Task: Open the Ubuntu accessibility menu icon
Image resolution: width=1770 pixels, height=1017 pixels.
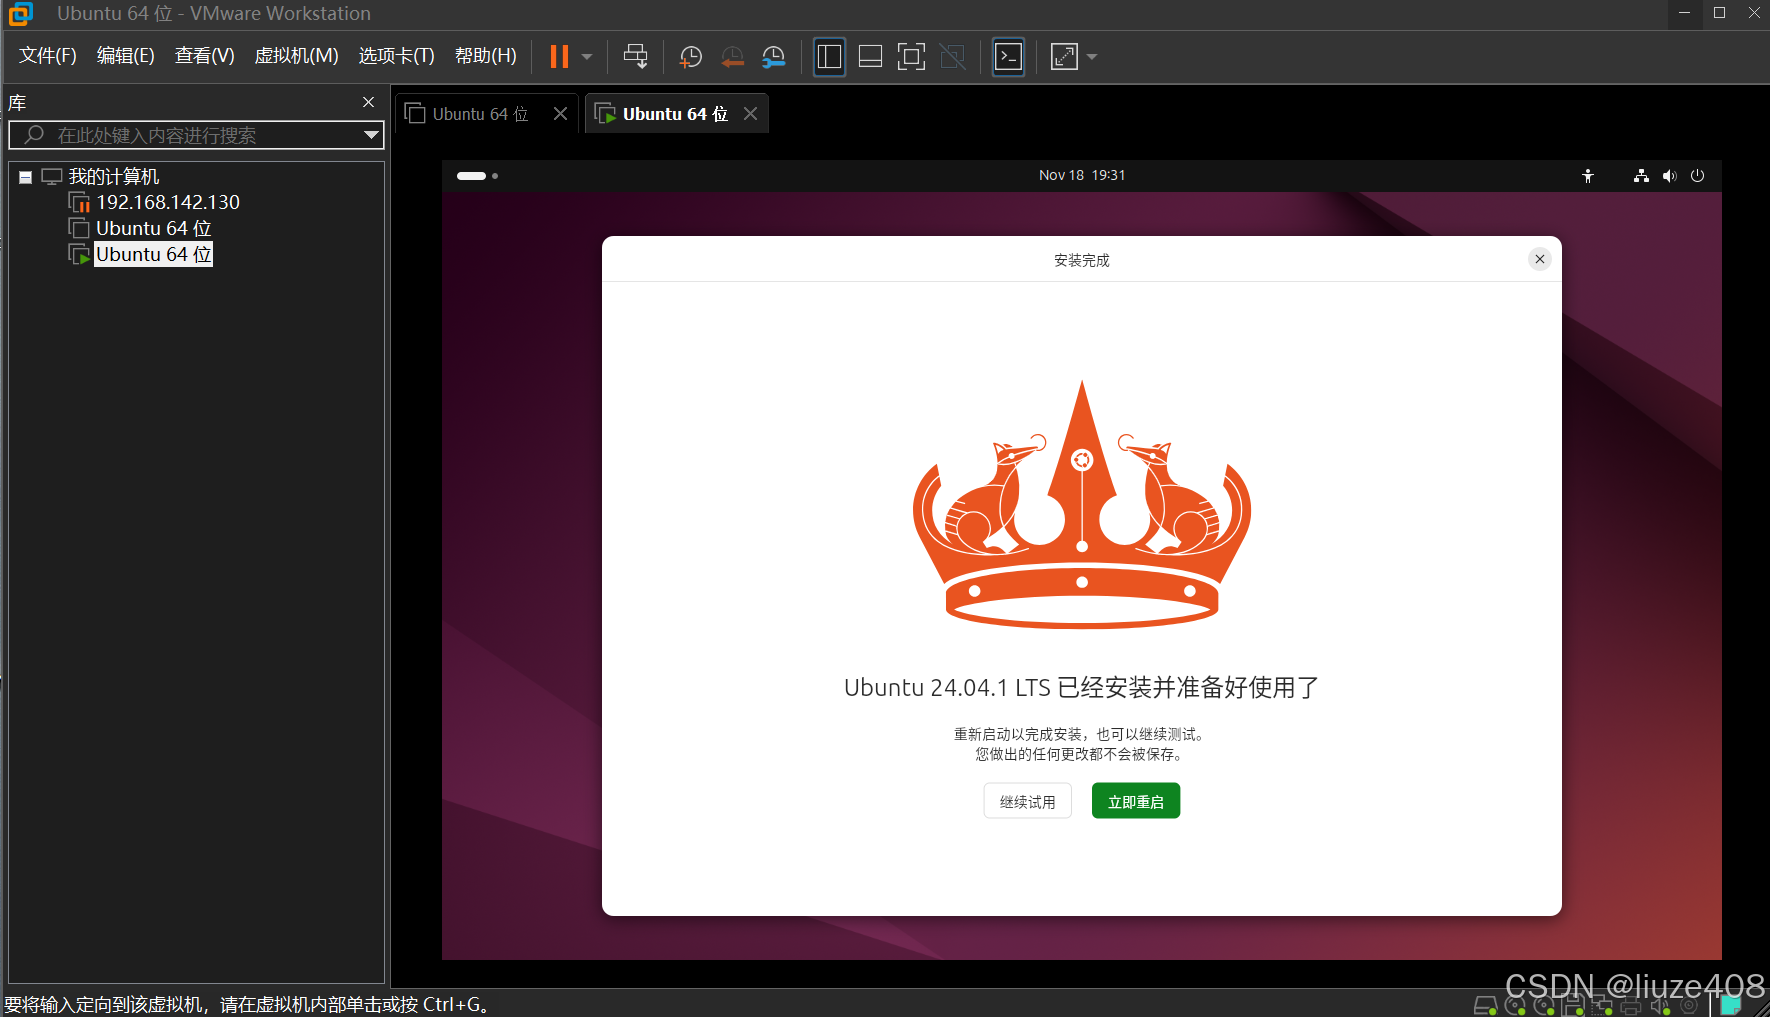Action: pyautogui.click(x=1588, y=176)
